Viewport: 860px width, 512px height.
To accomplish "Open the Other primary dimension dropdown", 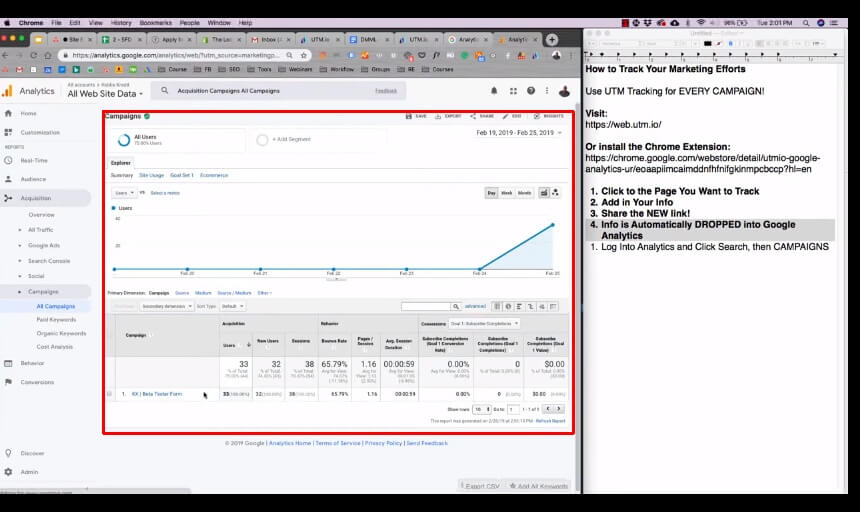I will (264, 293).
